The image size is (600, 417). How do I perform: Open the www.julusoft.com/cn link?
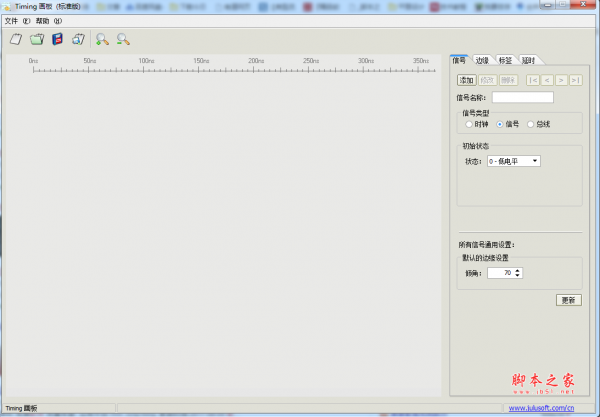(541, 408)
